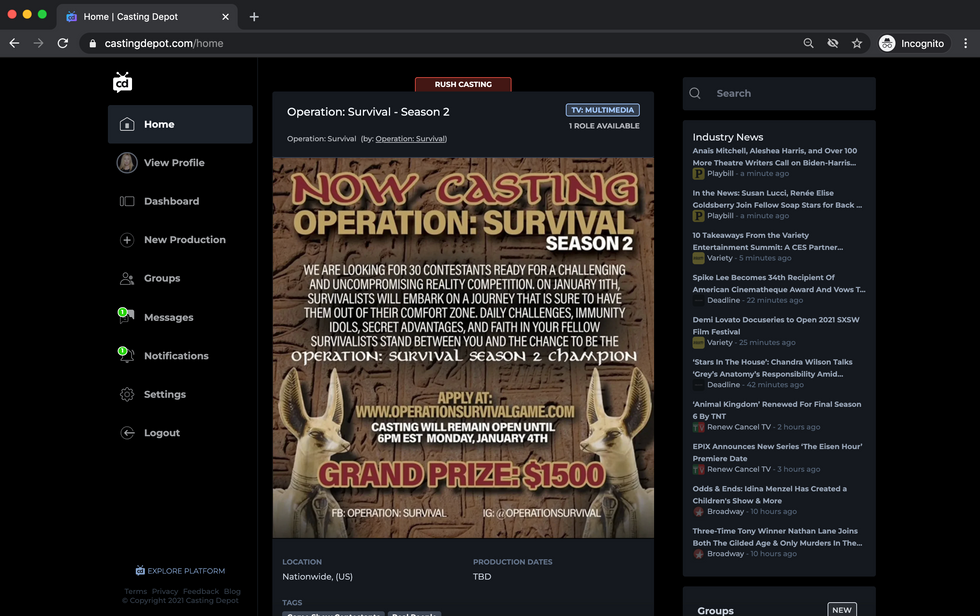Open the underlined Operation: Survival author link
Image resolution: width=980 pixels, height=616 pixels.
pyautogui.click(x=411, y=139)
